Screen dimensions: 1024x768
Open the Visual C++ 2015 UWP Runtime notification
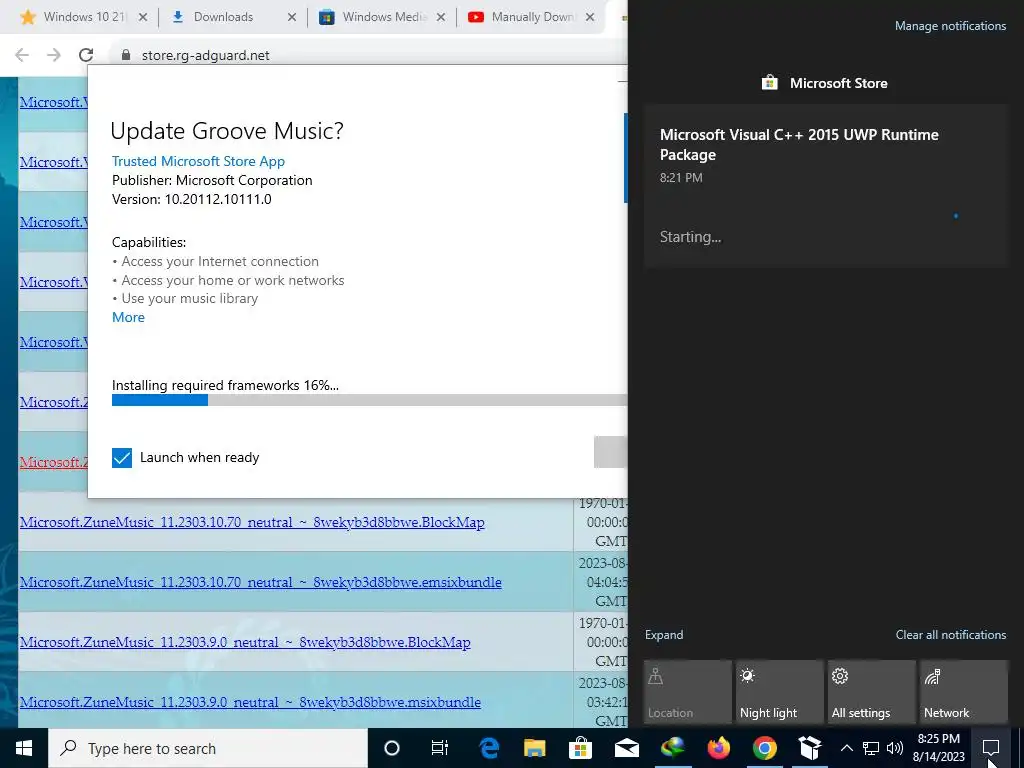(x=826, y=186)
